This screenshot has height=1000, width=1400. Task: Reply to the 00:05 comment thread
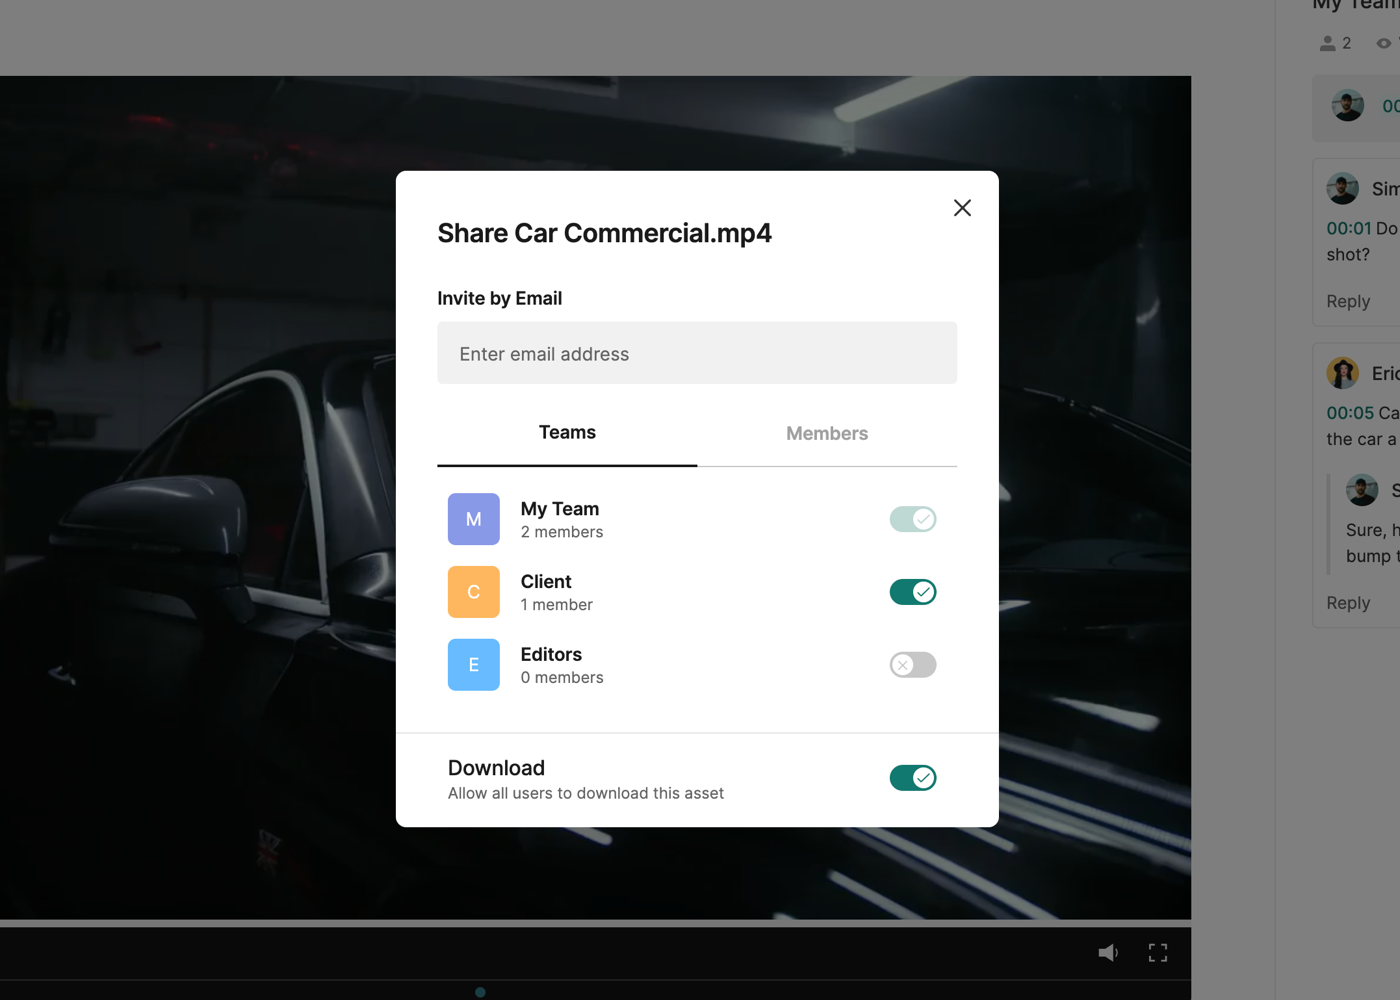[x=1348, y=603]
